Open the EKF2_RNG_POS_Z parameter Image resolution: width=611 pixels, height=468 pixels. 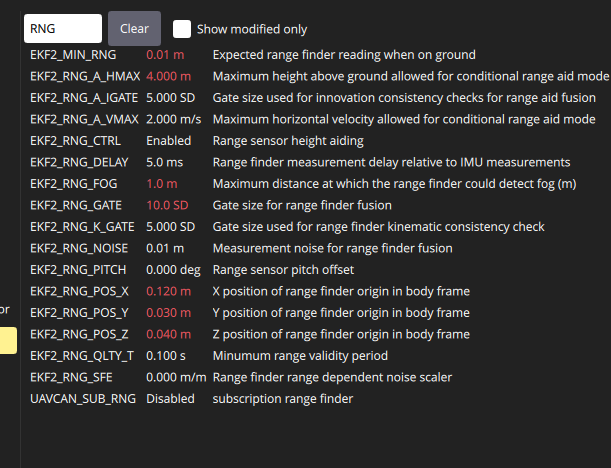pyautogui.click(x=80, y=334)
